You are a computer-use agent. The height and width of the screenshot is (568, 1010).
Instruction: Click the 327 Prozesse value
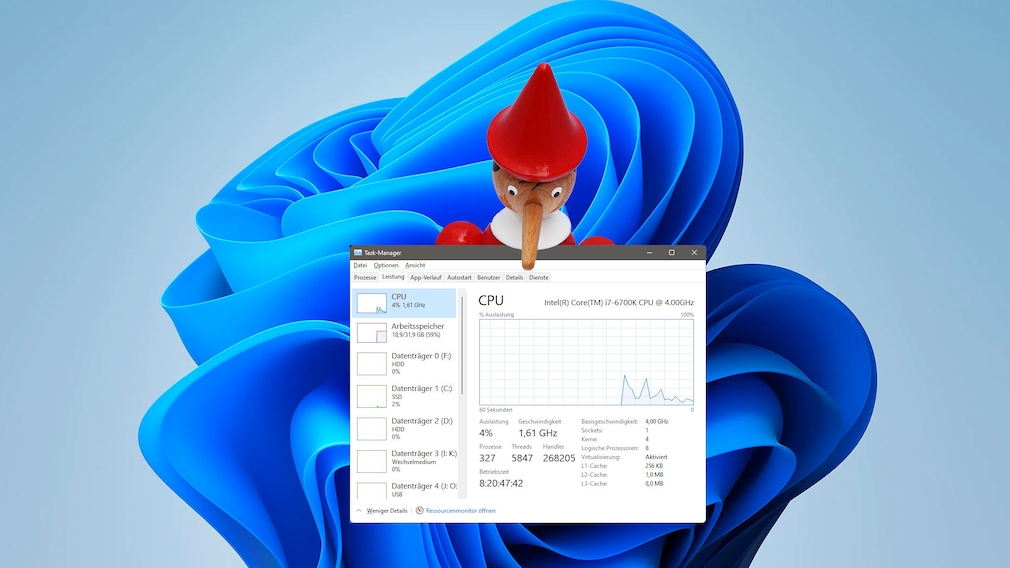pos(488,458)
